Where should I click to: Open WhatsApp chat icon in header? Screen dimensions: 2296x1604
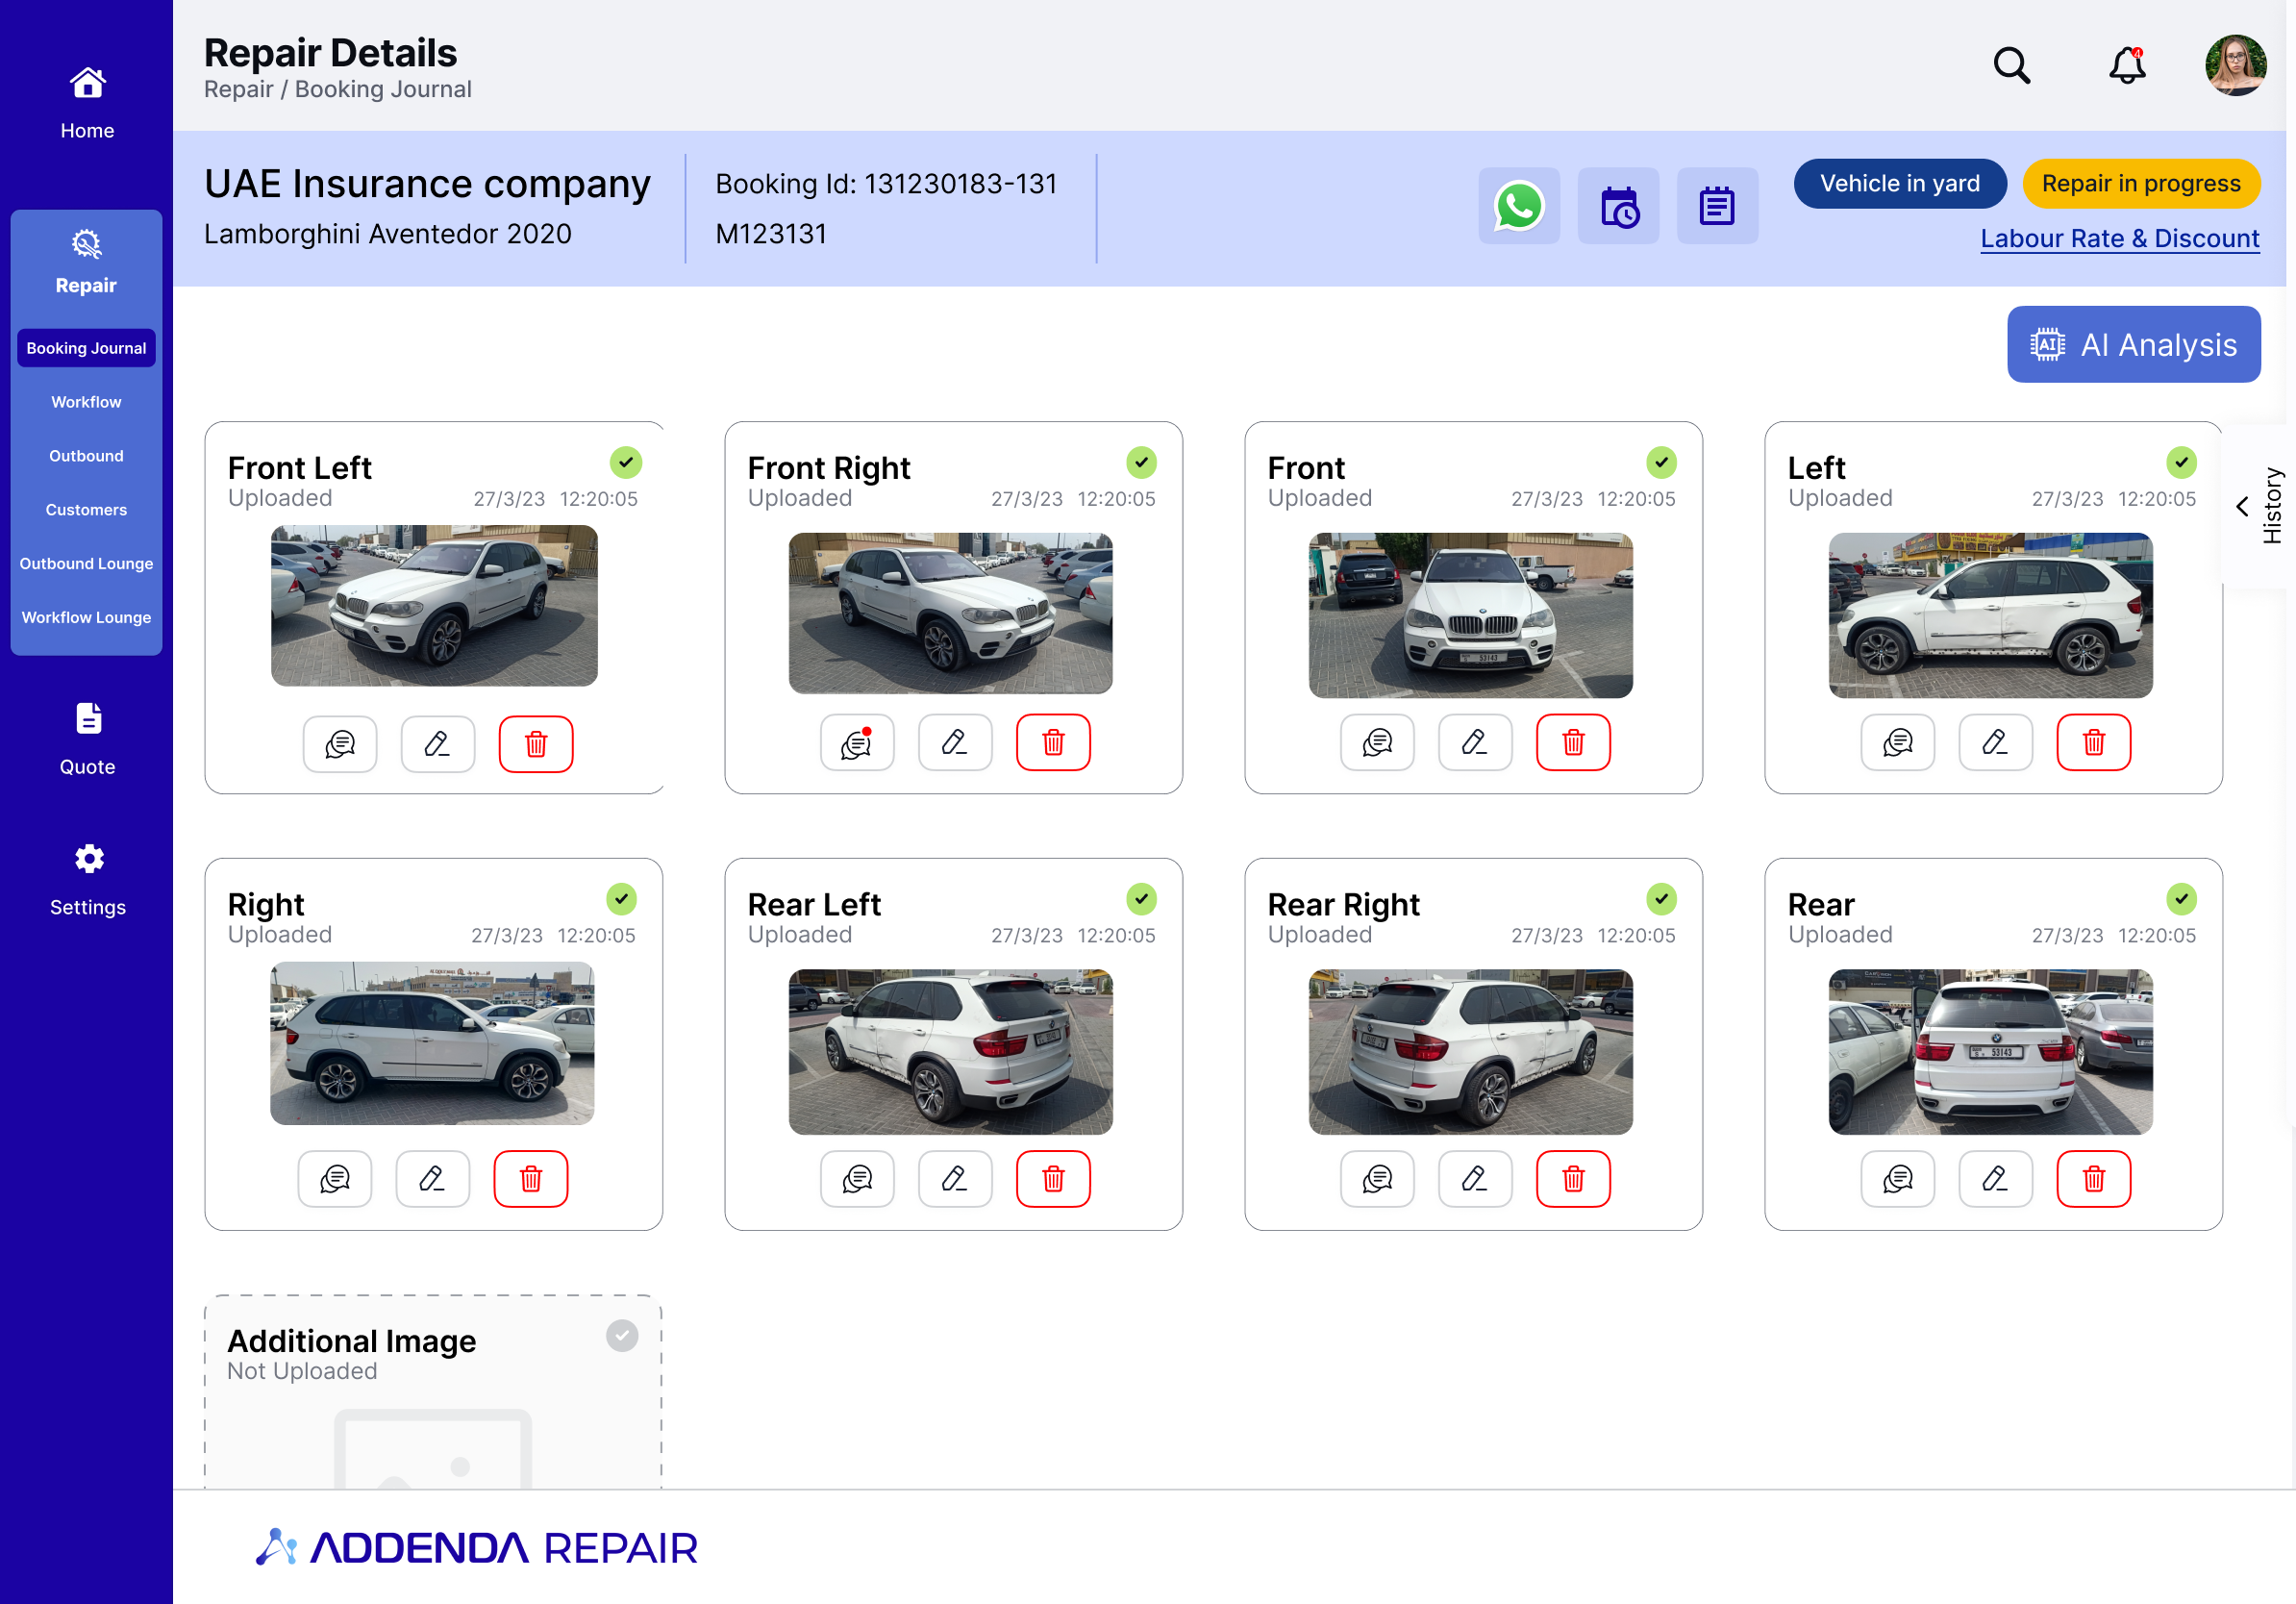(x=1518, y=206)
